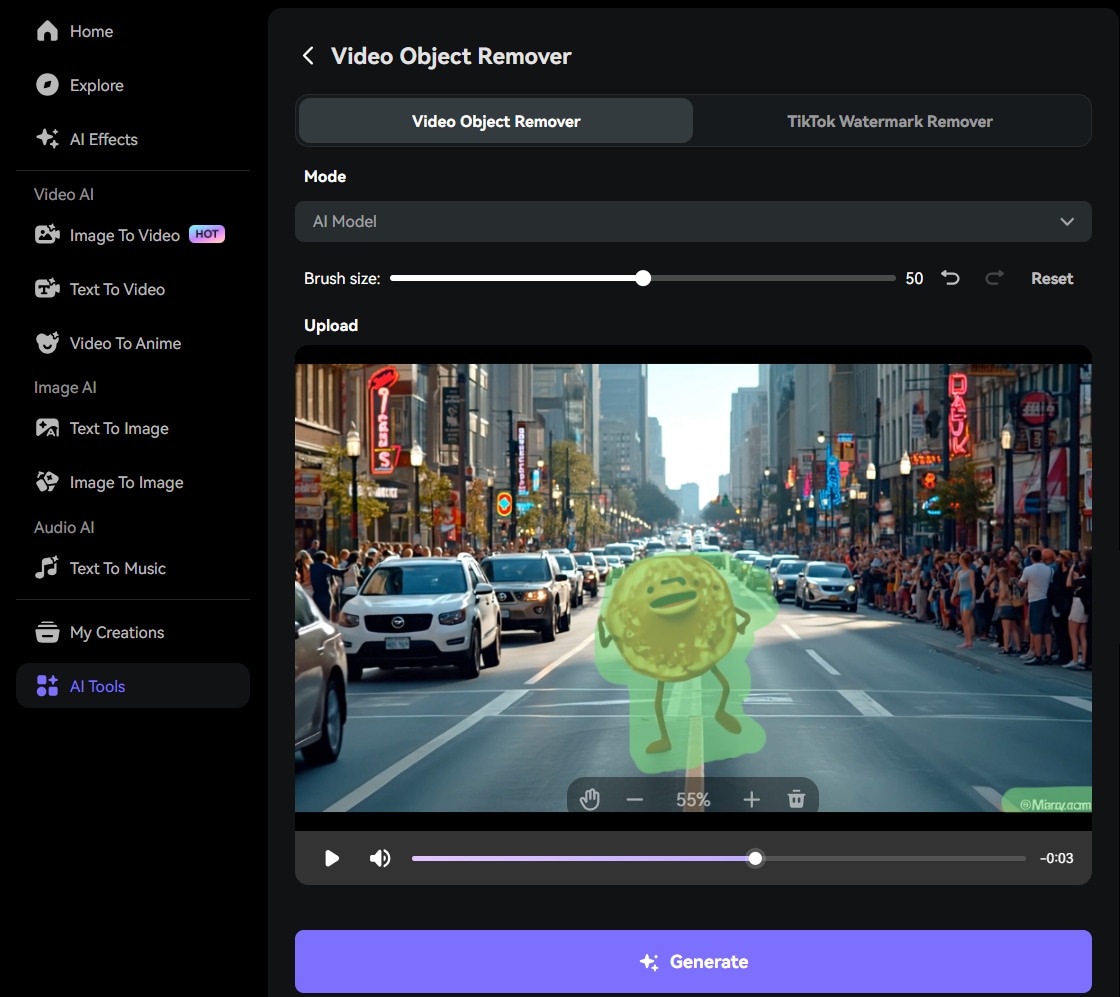
Task: Open the AI Model mode dropdown
Action: 692,221
